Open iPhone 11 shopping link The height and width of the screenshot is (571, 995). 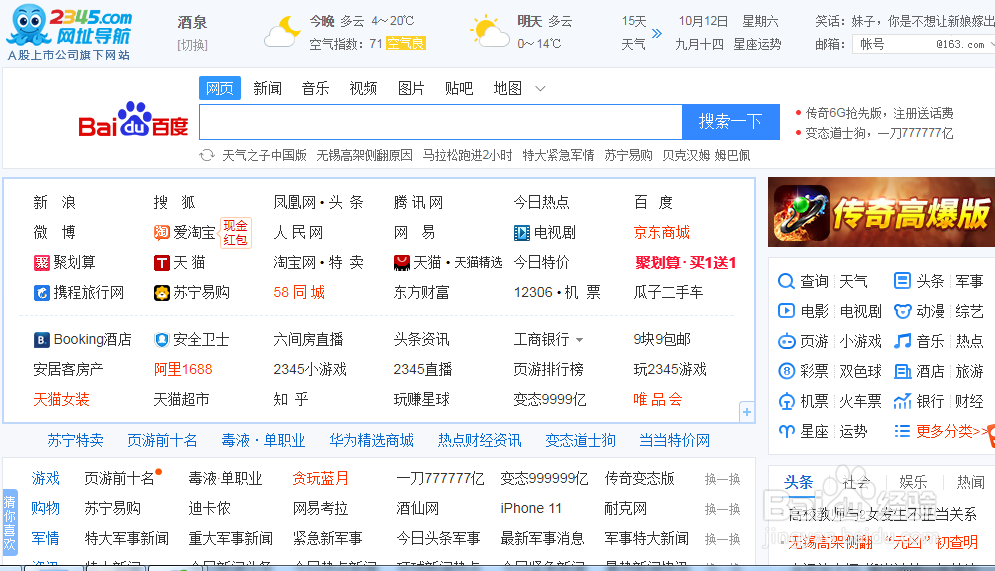click(531, 509)
